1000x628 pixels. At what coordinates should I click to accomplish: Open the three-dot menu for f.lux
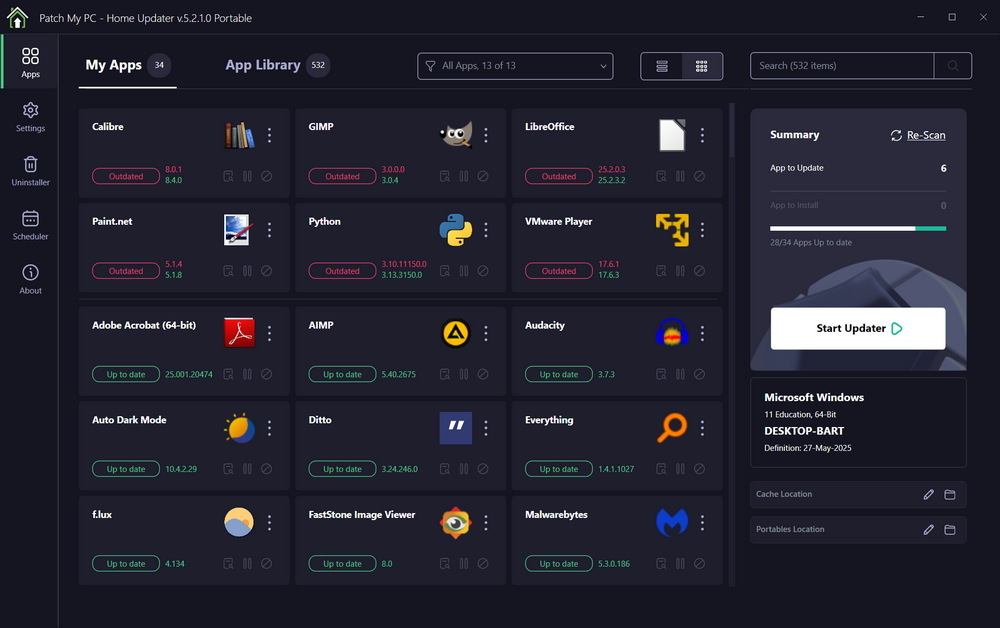point(269,522)
